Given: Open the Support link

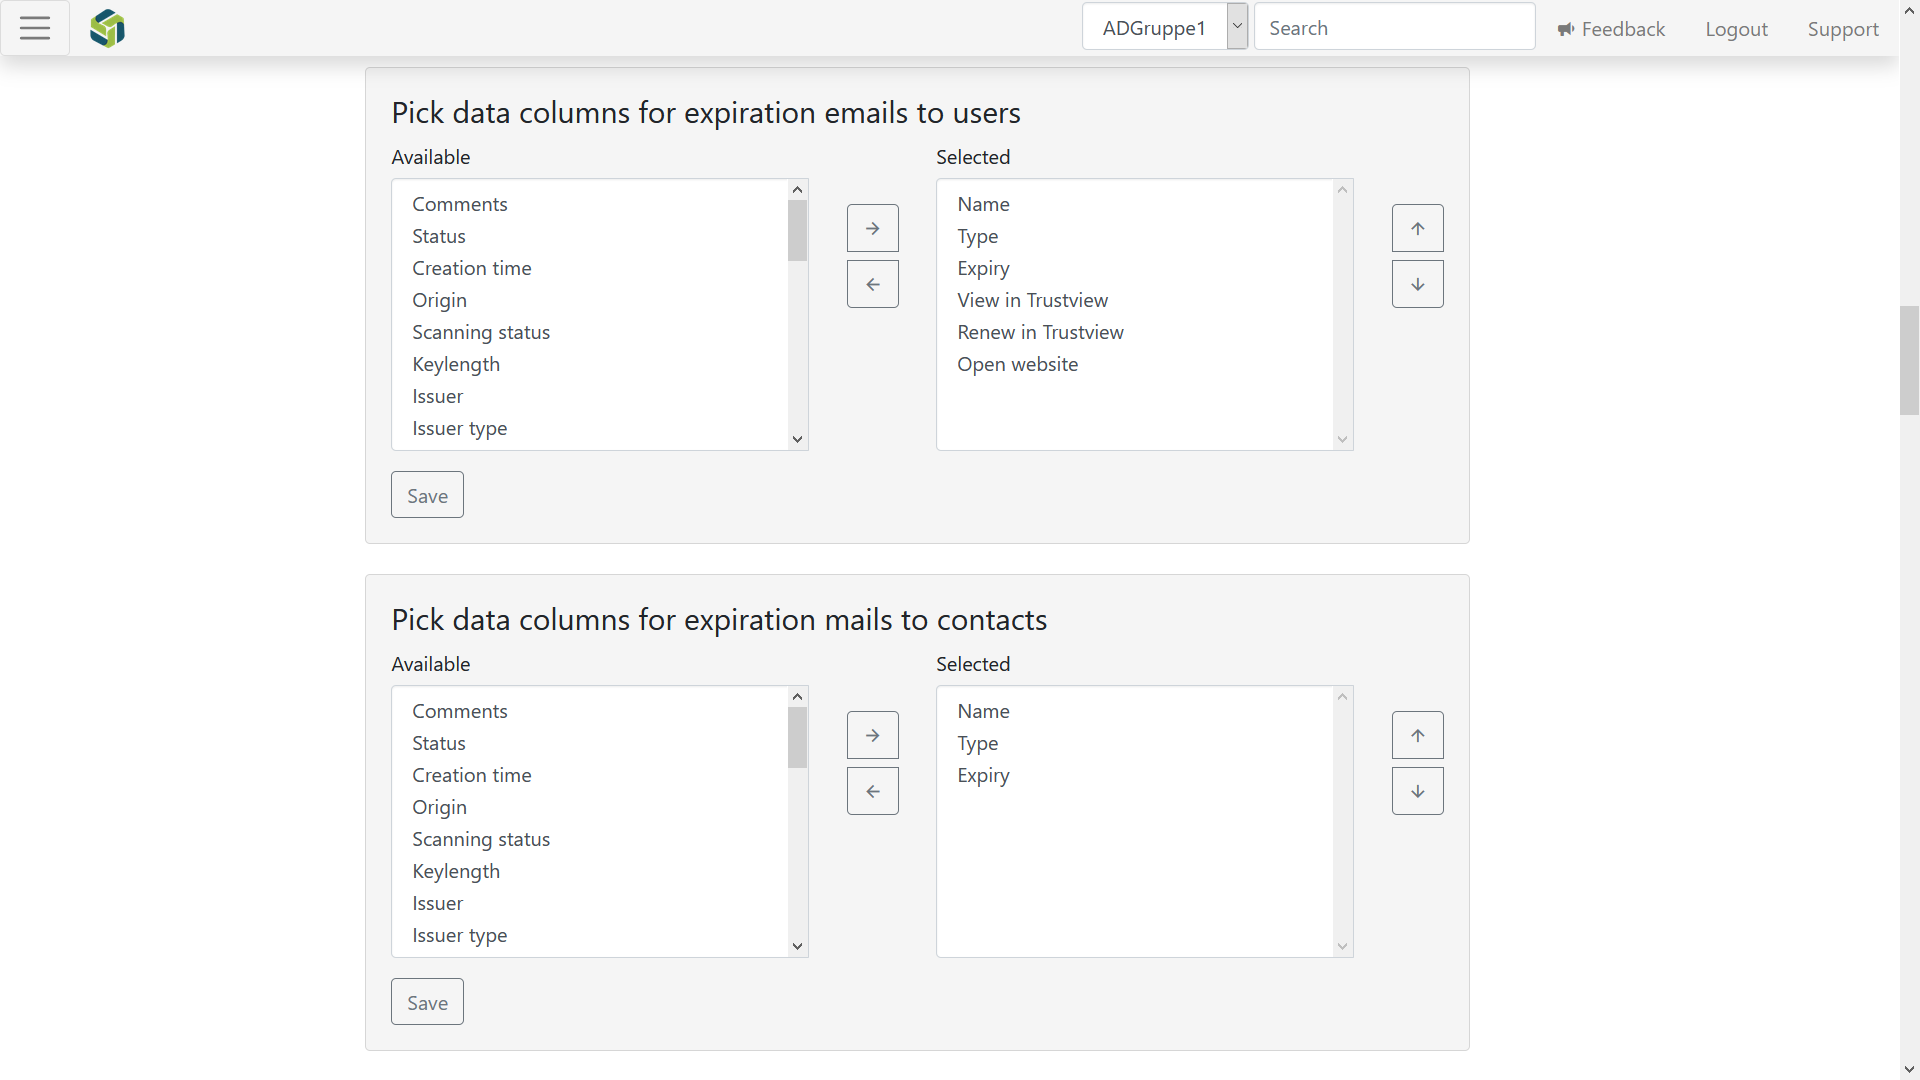Looking at the screenshot, I should tap(1842, 29).
